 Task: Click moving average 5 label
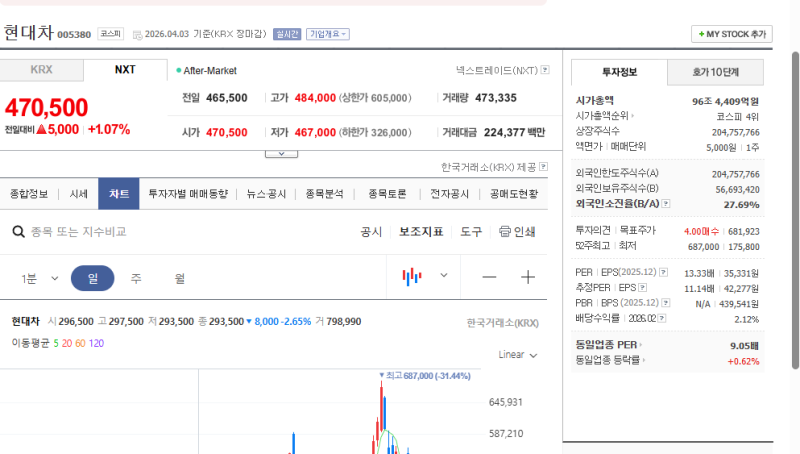56,343
